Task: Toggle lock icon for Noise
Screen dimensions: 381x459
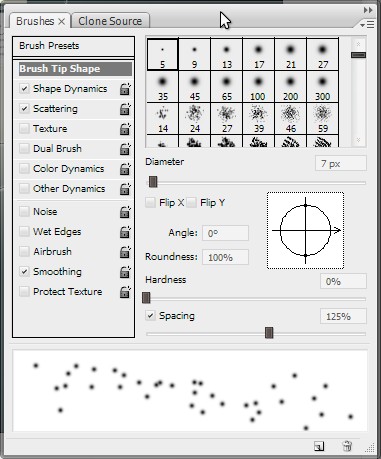Action: (x=125, y=212)
